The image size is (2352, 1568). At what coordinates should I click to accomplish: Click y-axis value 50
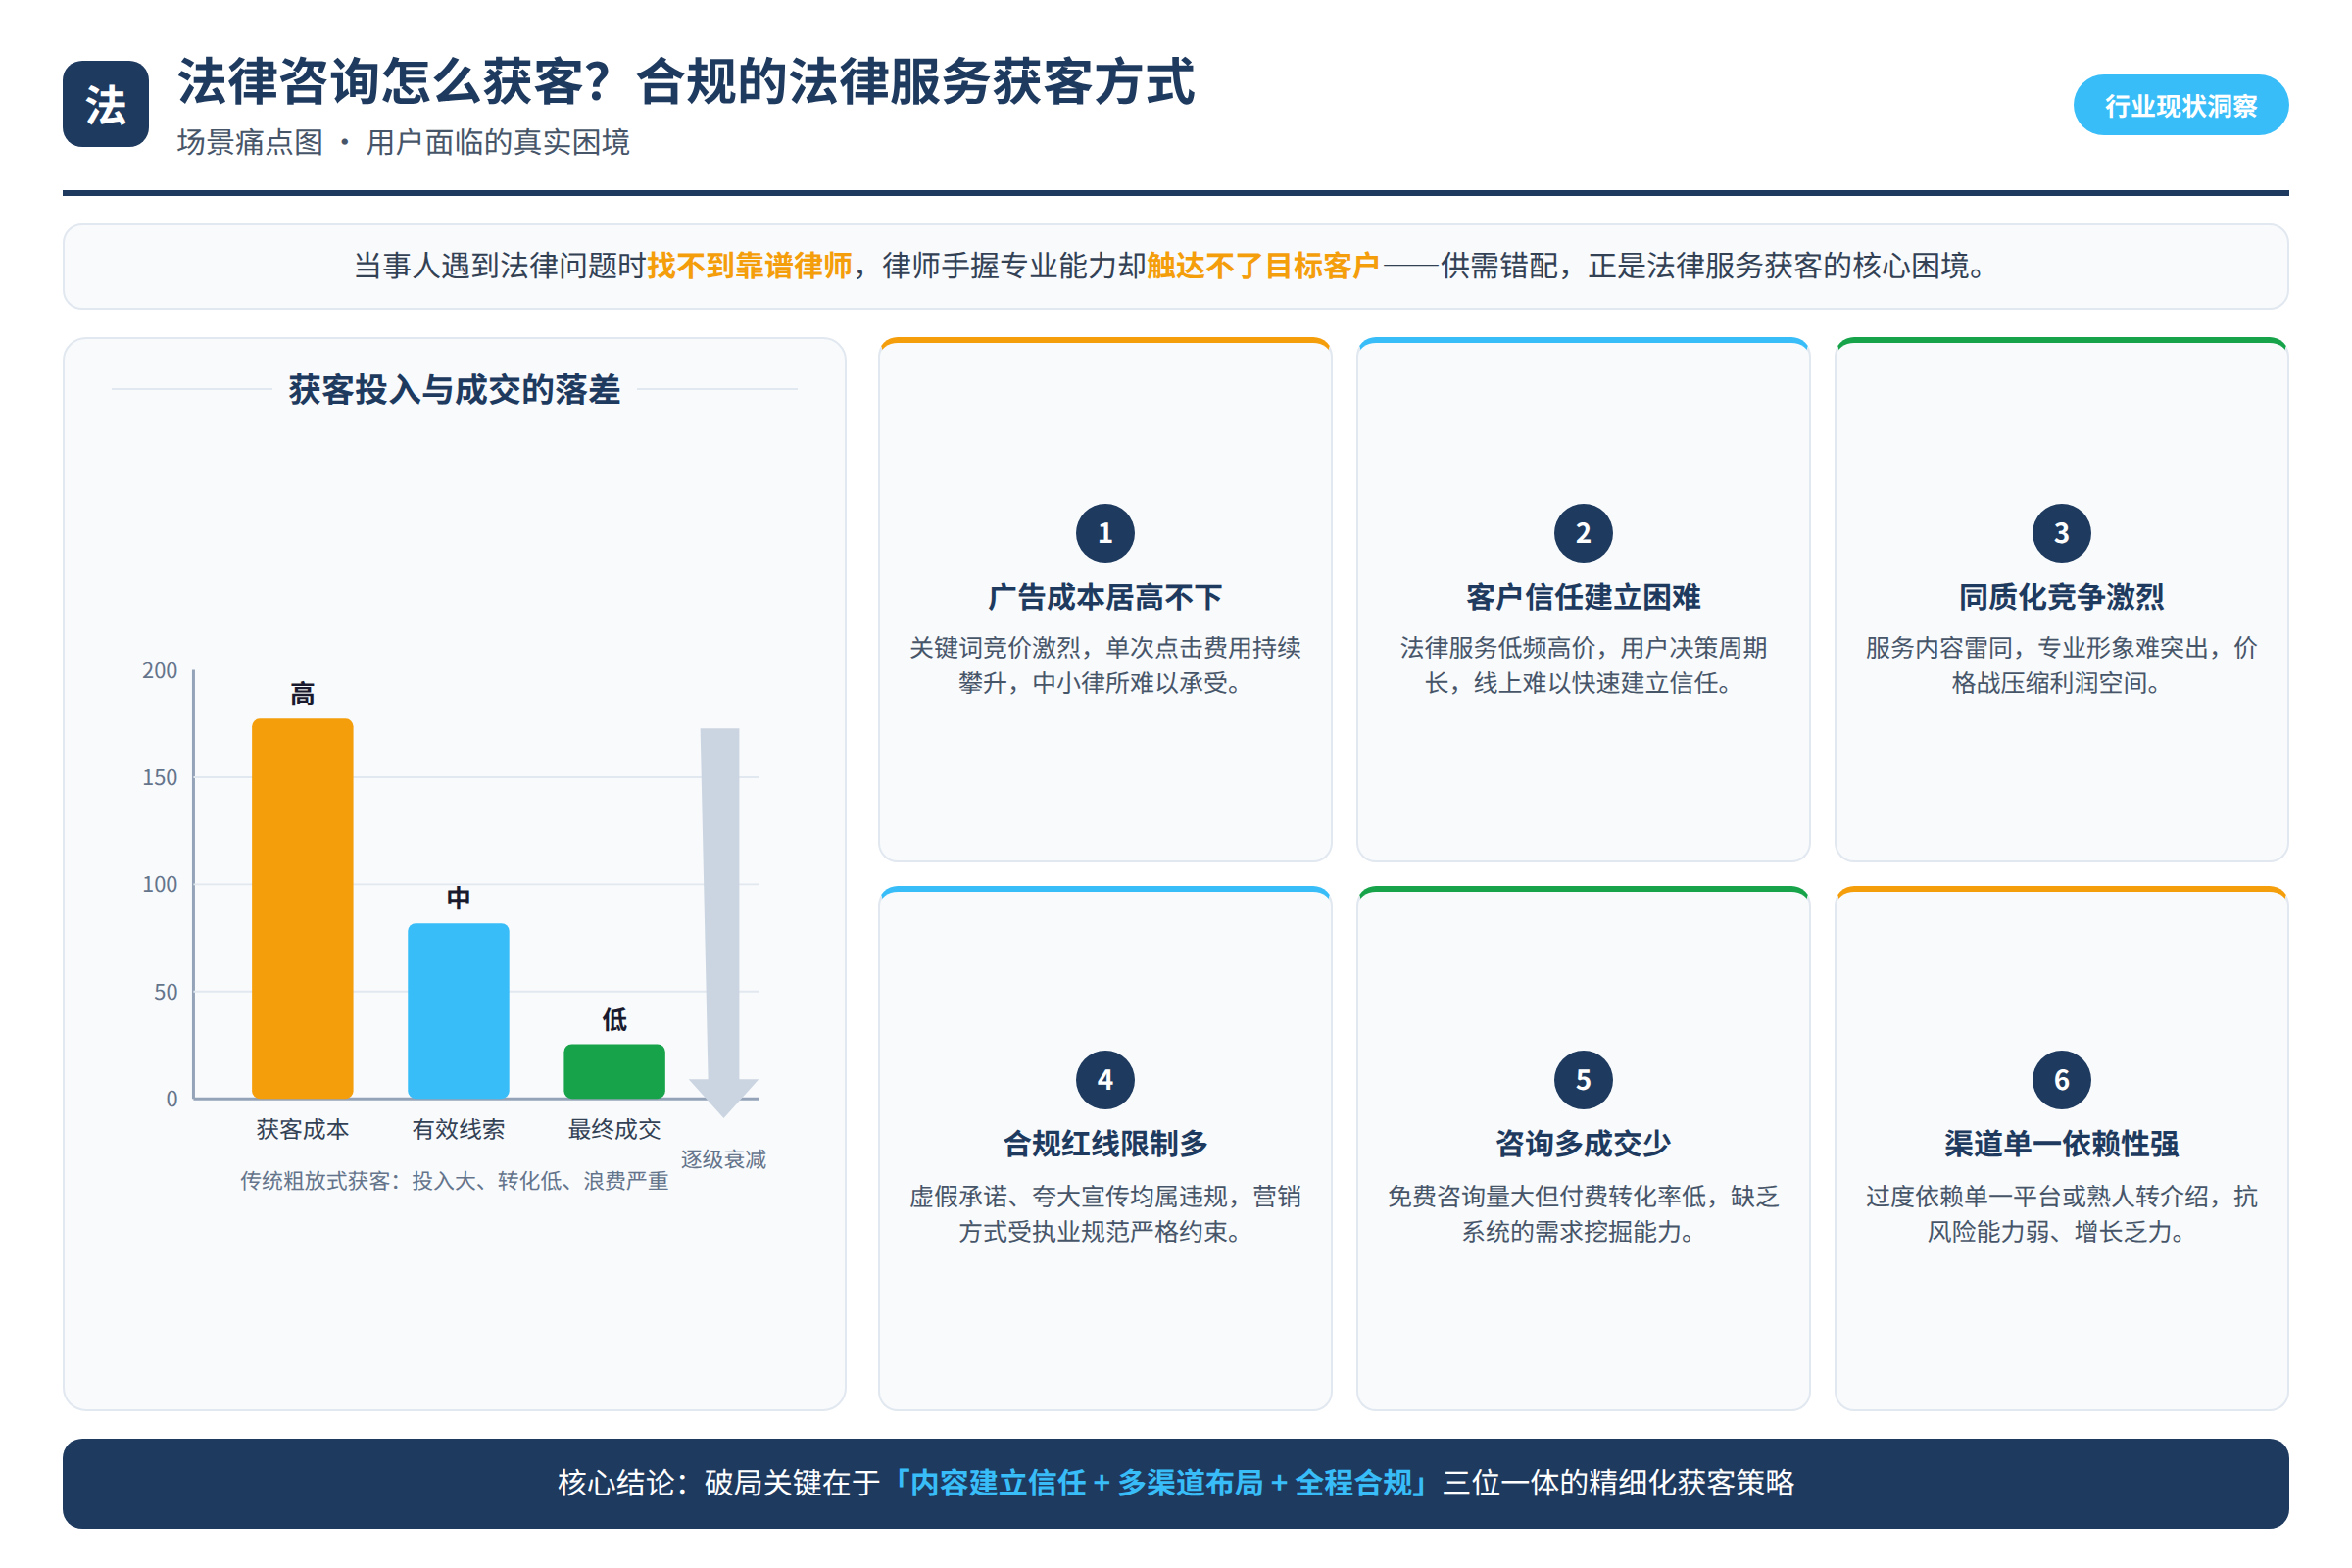pos(166,992)
